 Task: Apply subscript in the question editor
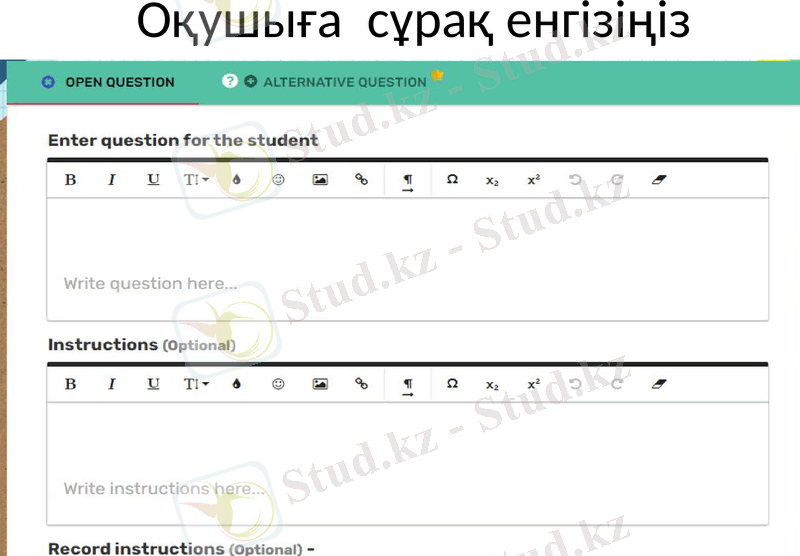(x=492, y=181)
